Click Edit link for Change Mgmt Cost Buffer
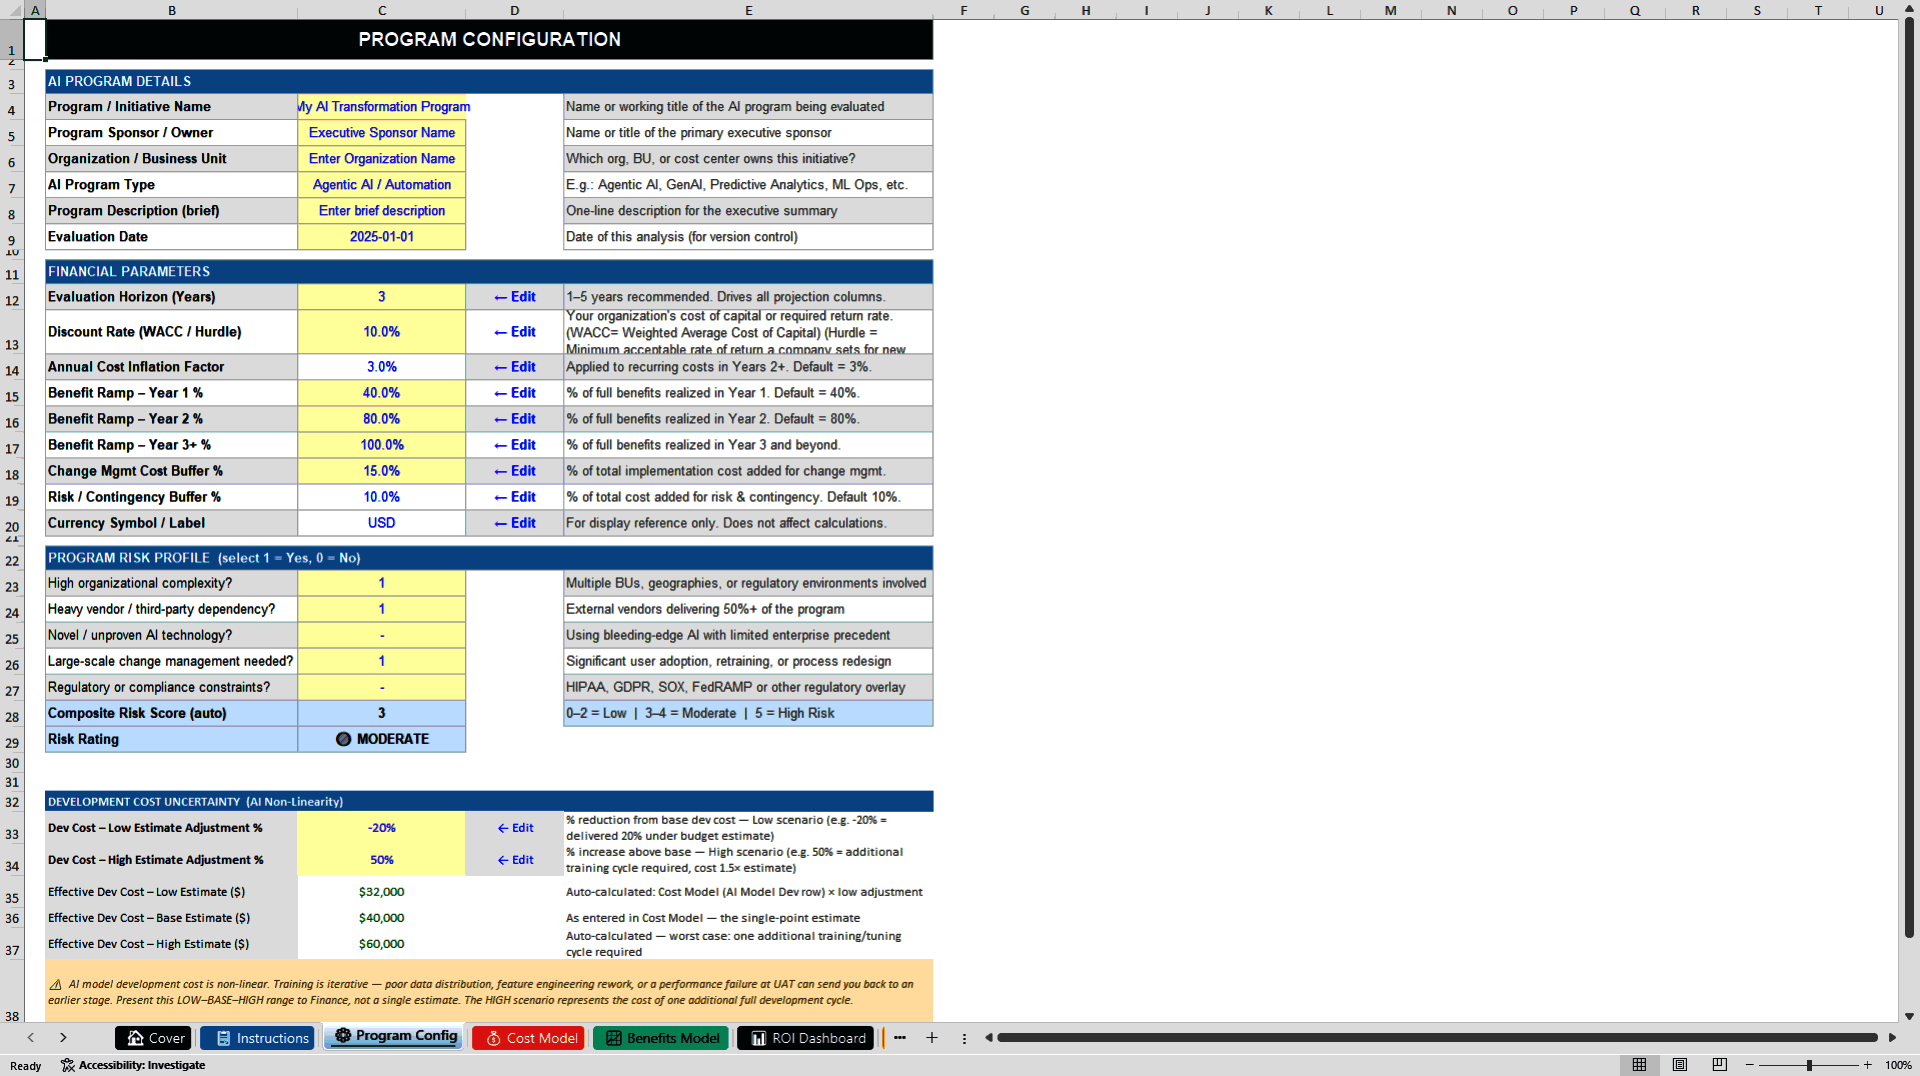Image resolution: width=1920 pixels, height=1076 pixels. [x=515, y=471]
